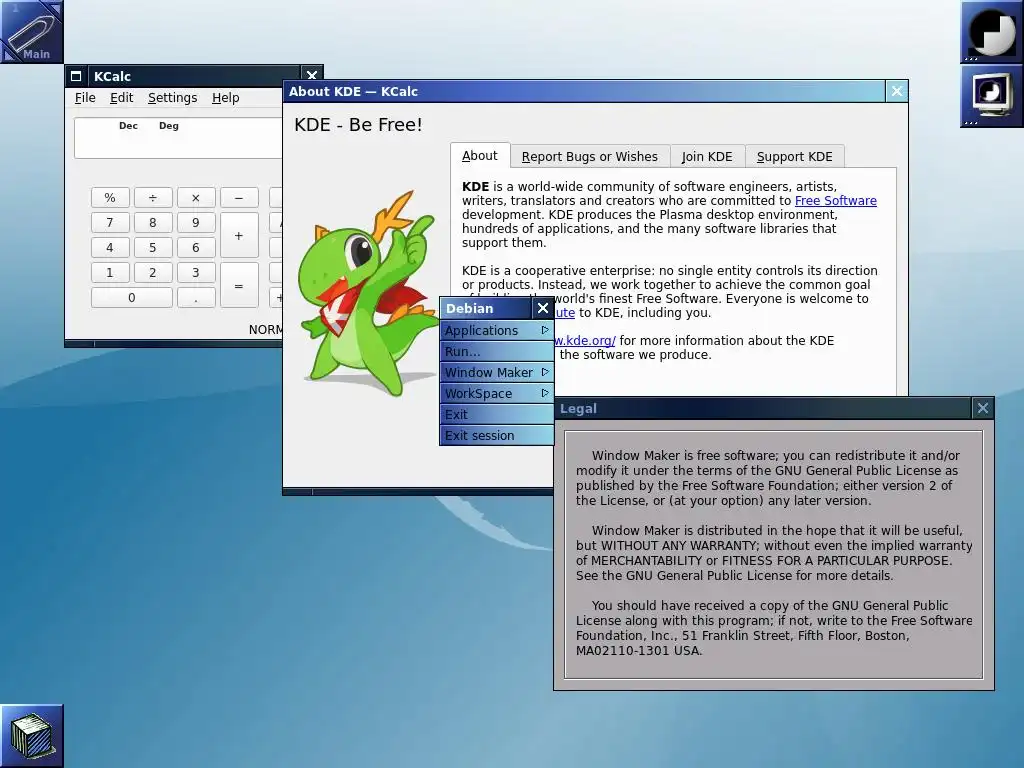This screenshot has width=1024, height=768.
Task: Close the About KDE dialog
Action: click(x=897, y=91)
